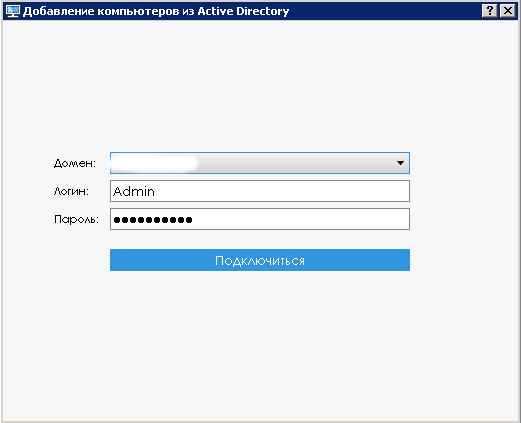
Task: Click the empty title bar area beside the help button
Action: click(383, 11)
